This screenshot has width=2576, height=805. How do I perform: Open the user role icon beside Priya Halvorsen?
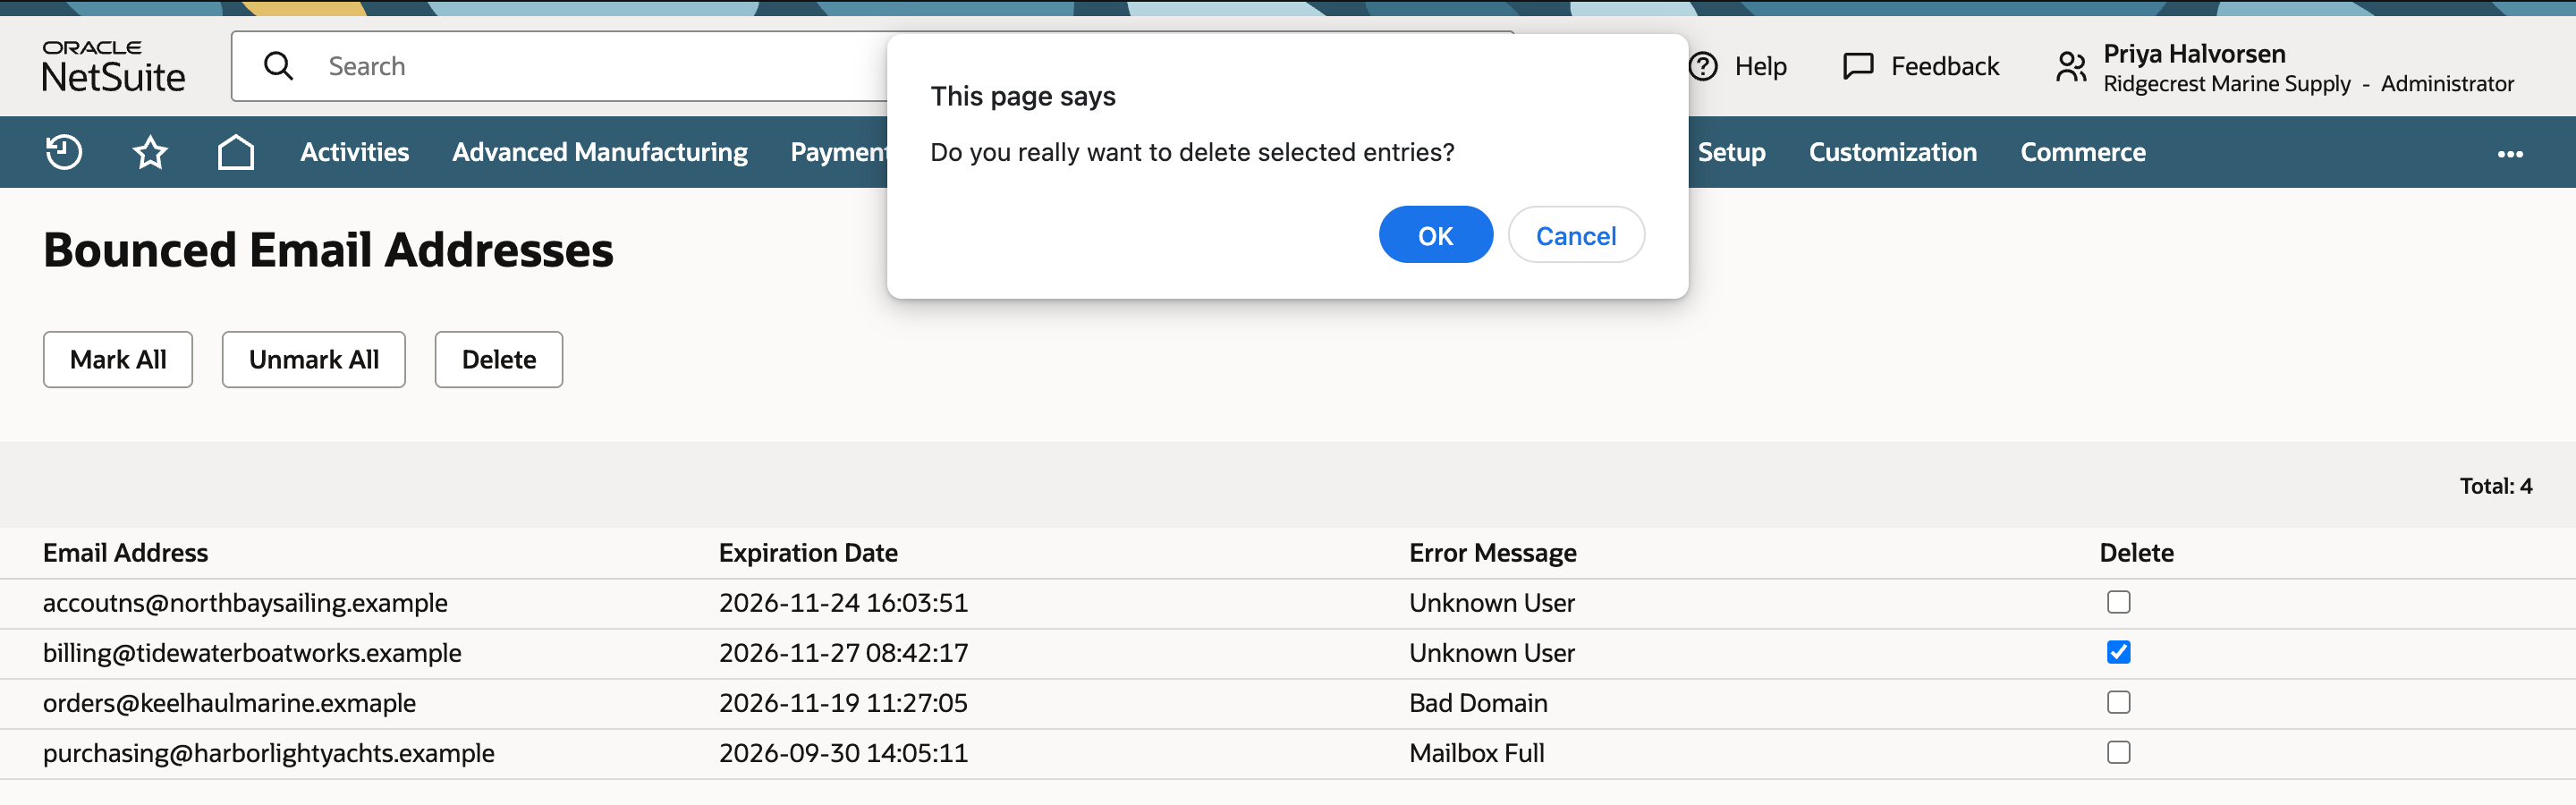pos(2071,67)
